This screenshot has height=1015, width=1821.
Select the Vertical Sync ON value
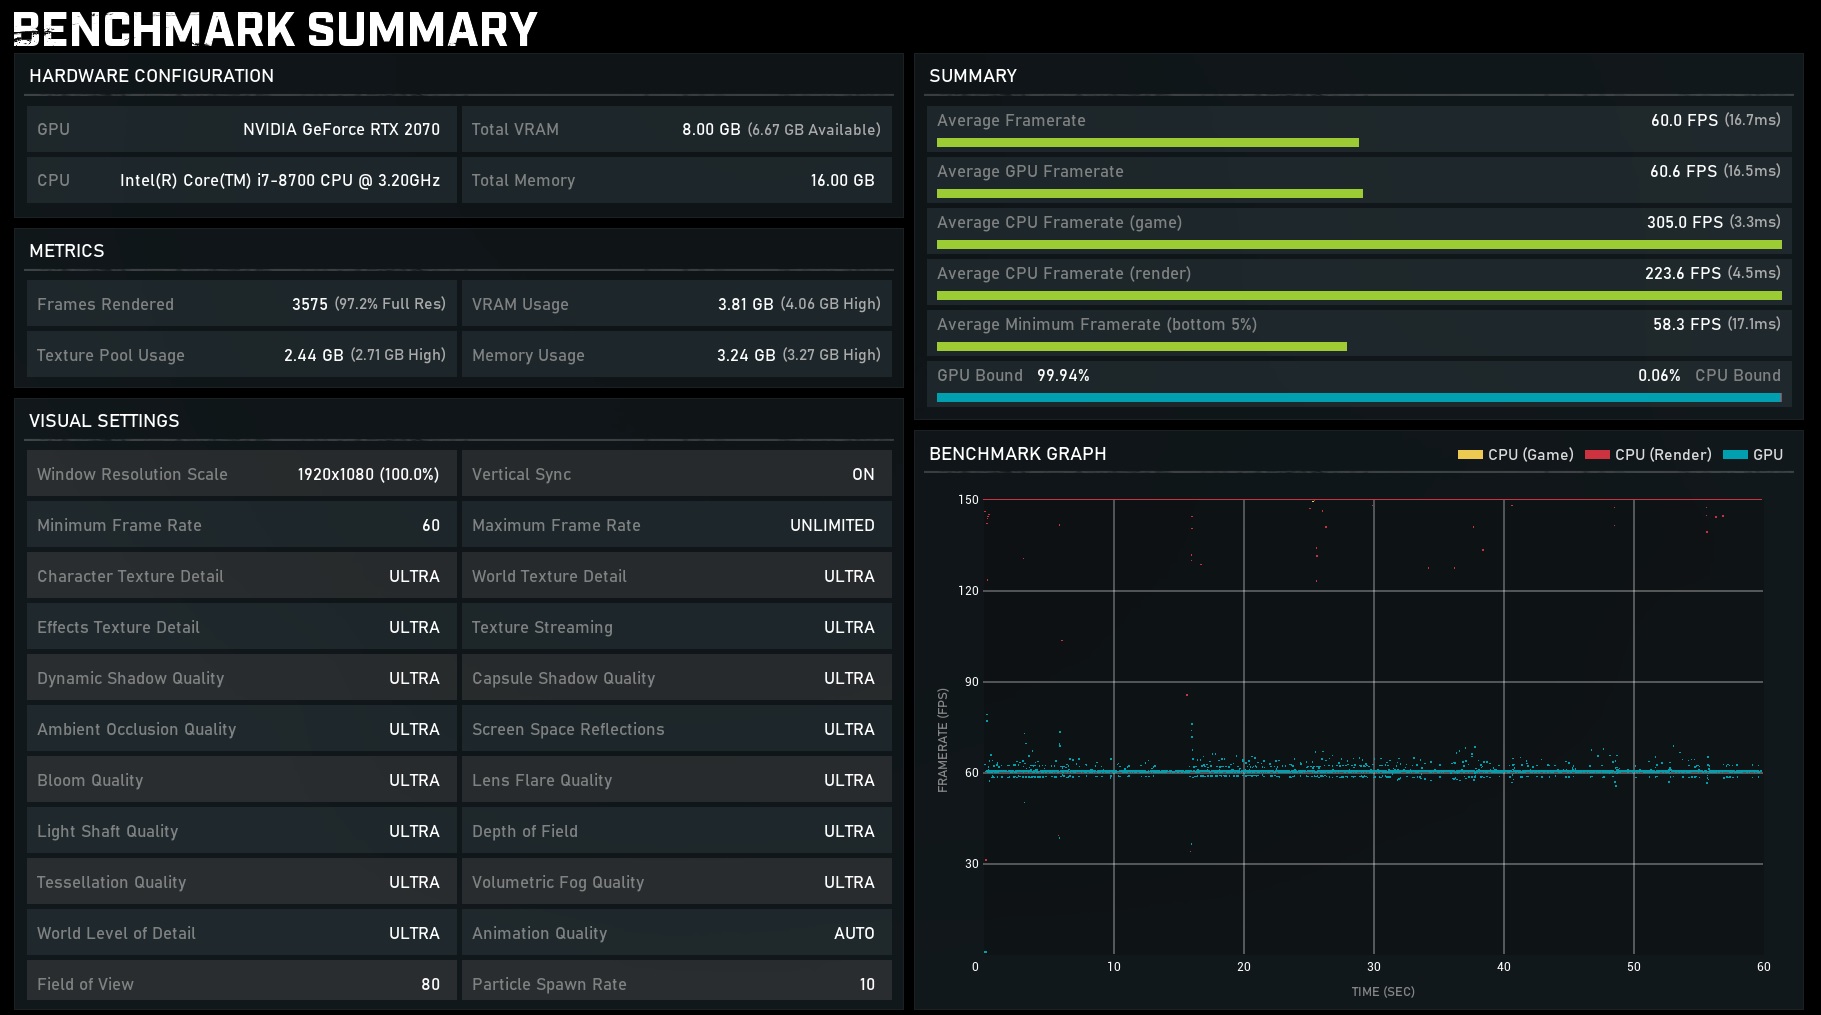pos(862,474)
